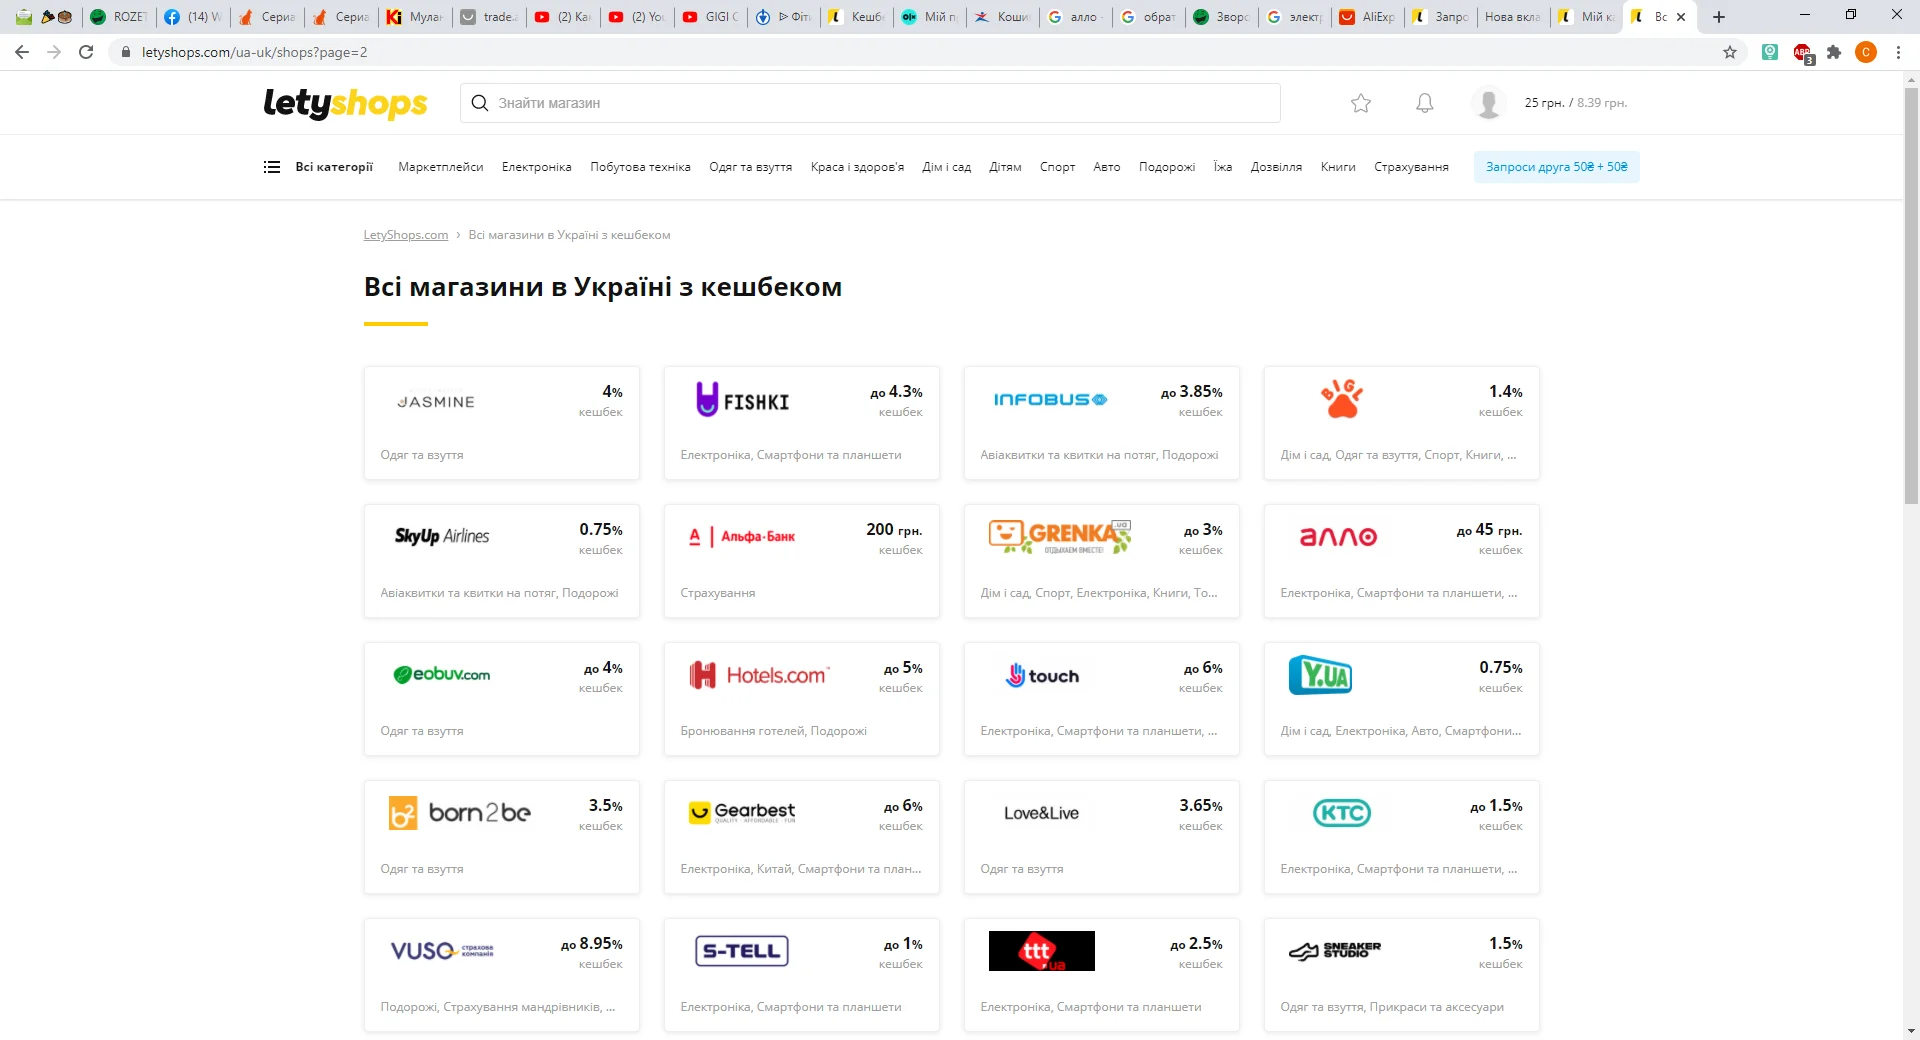The image size is (1920, 1040).
Task: Open the Chrome profile avatar
Action: (1866, 52)
